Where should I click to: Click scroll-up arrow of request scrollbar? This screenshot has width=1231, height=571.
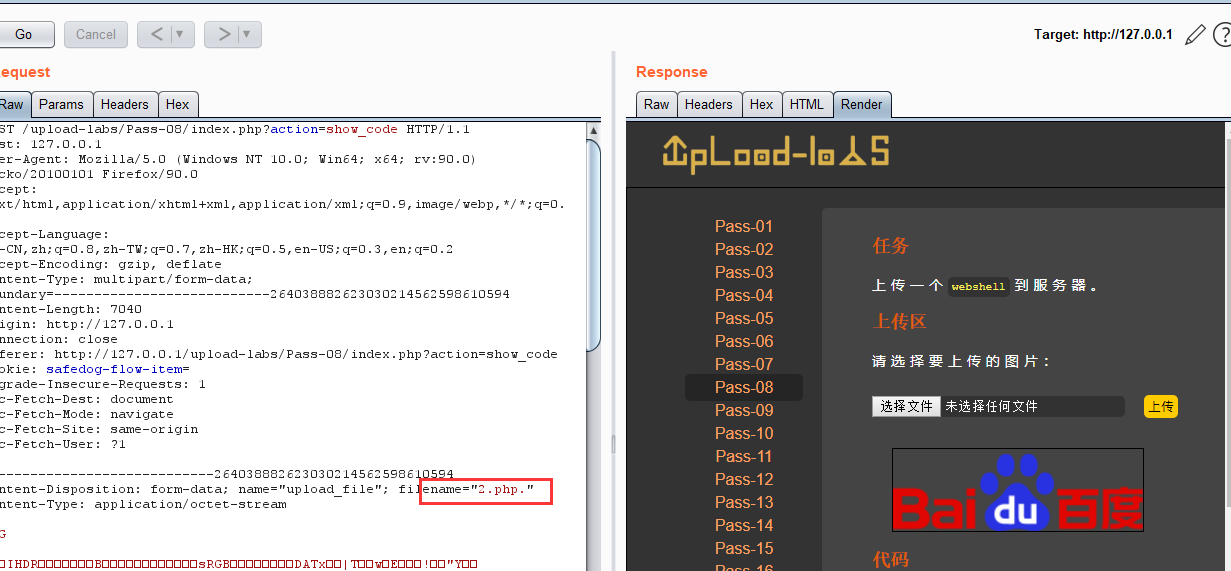pyautogui.click(x=593, y=130)
